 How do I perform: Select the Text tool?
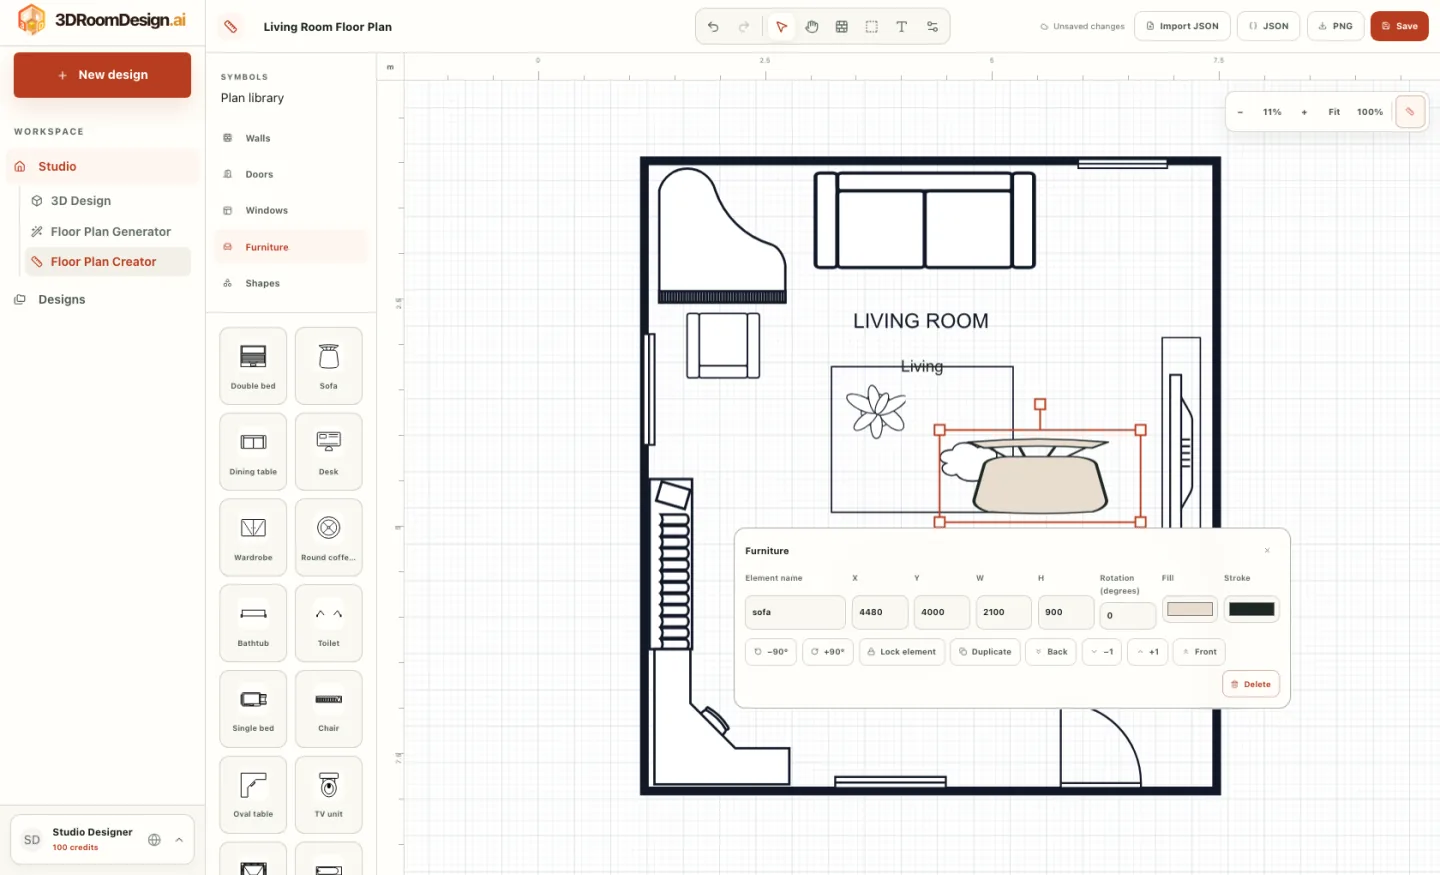tap(902, 27)
